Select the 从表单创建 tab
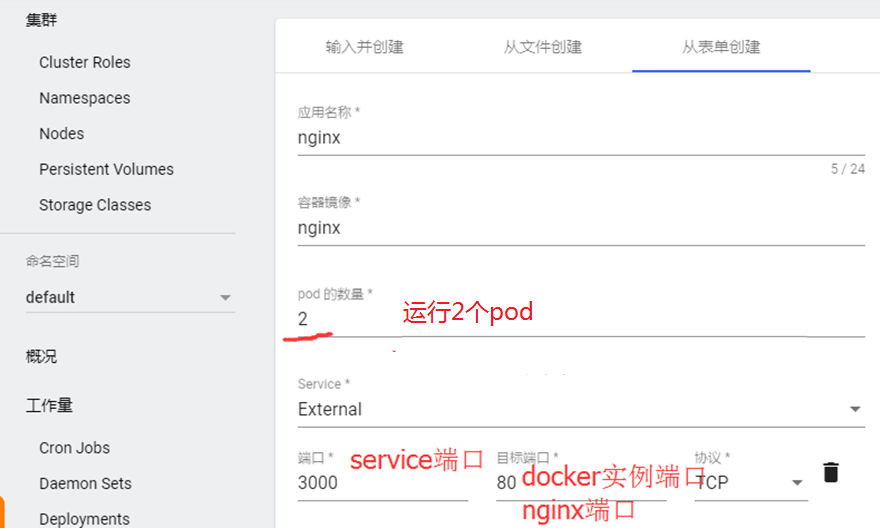 coord(721,47)
